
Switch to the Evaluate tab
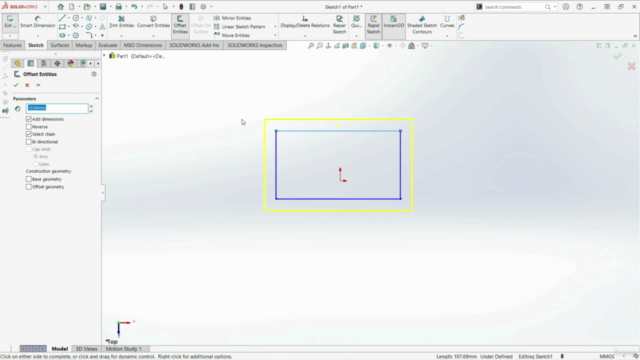pos(108,45)
